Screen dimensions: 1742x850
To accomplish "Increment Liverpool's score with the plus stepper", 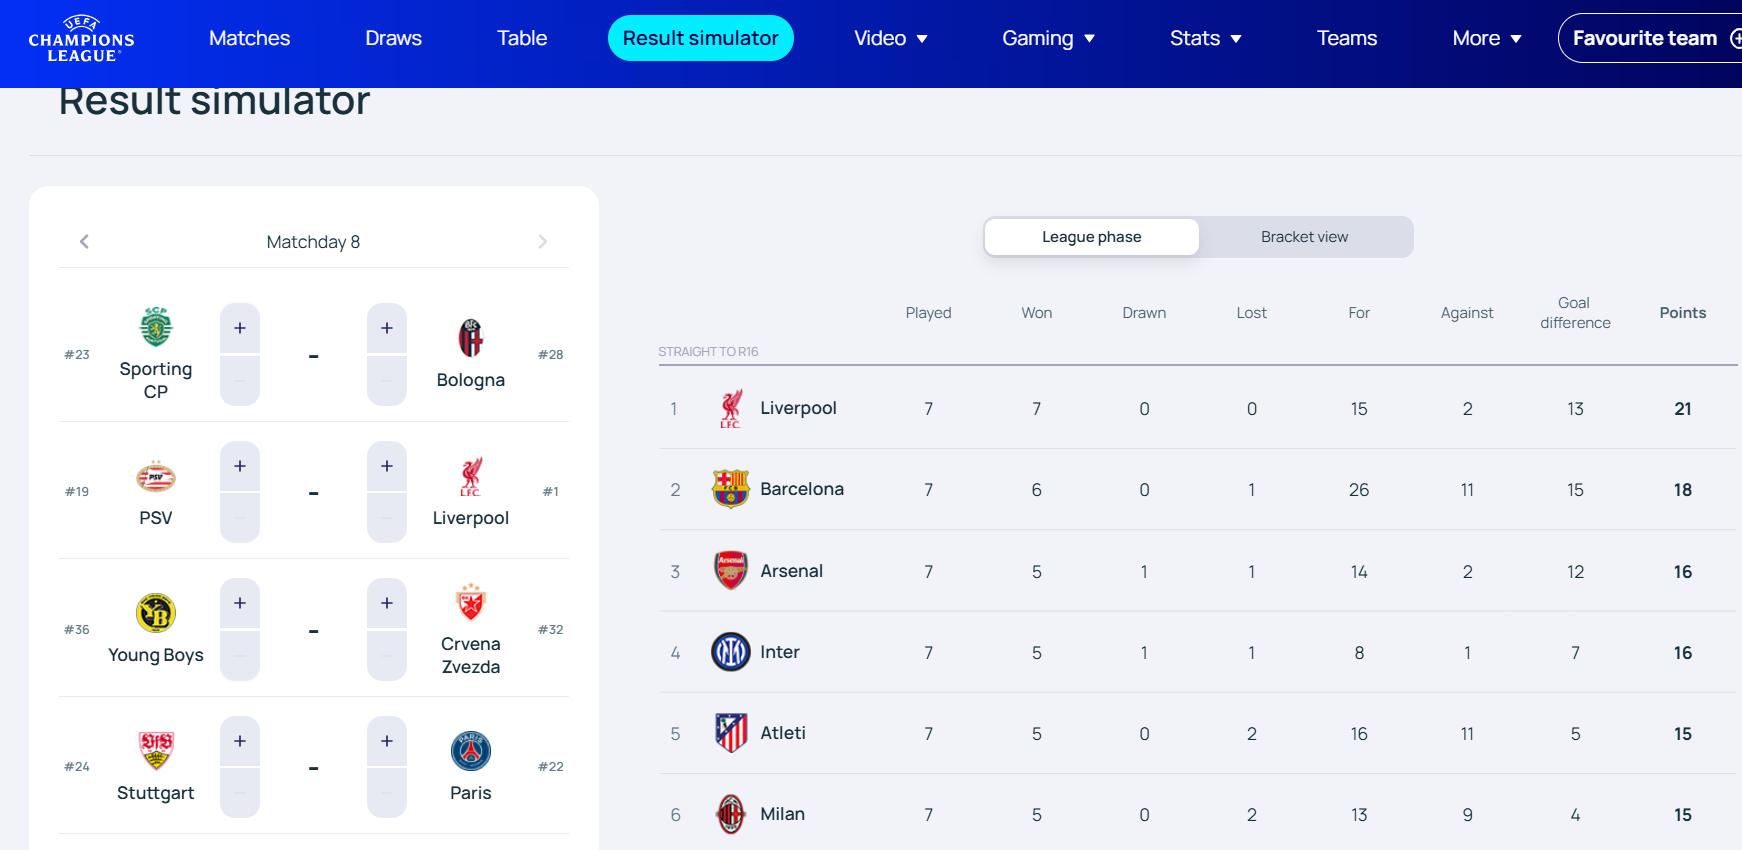I will click(387, 465).
